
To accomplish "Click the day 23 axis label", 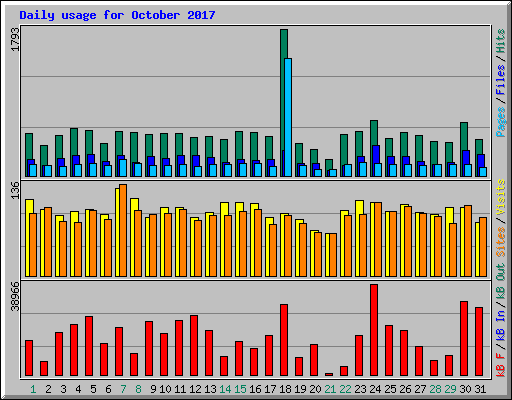I will (360, 389).
